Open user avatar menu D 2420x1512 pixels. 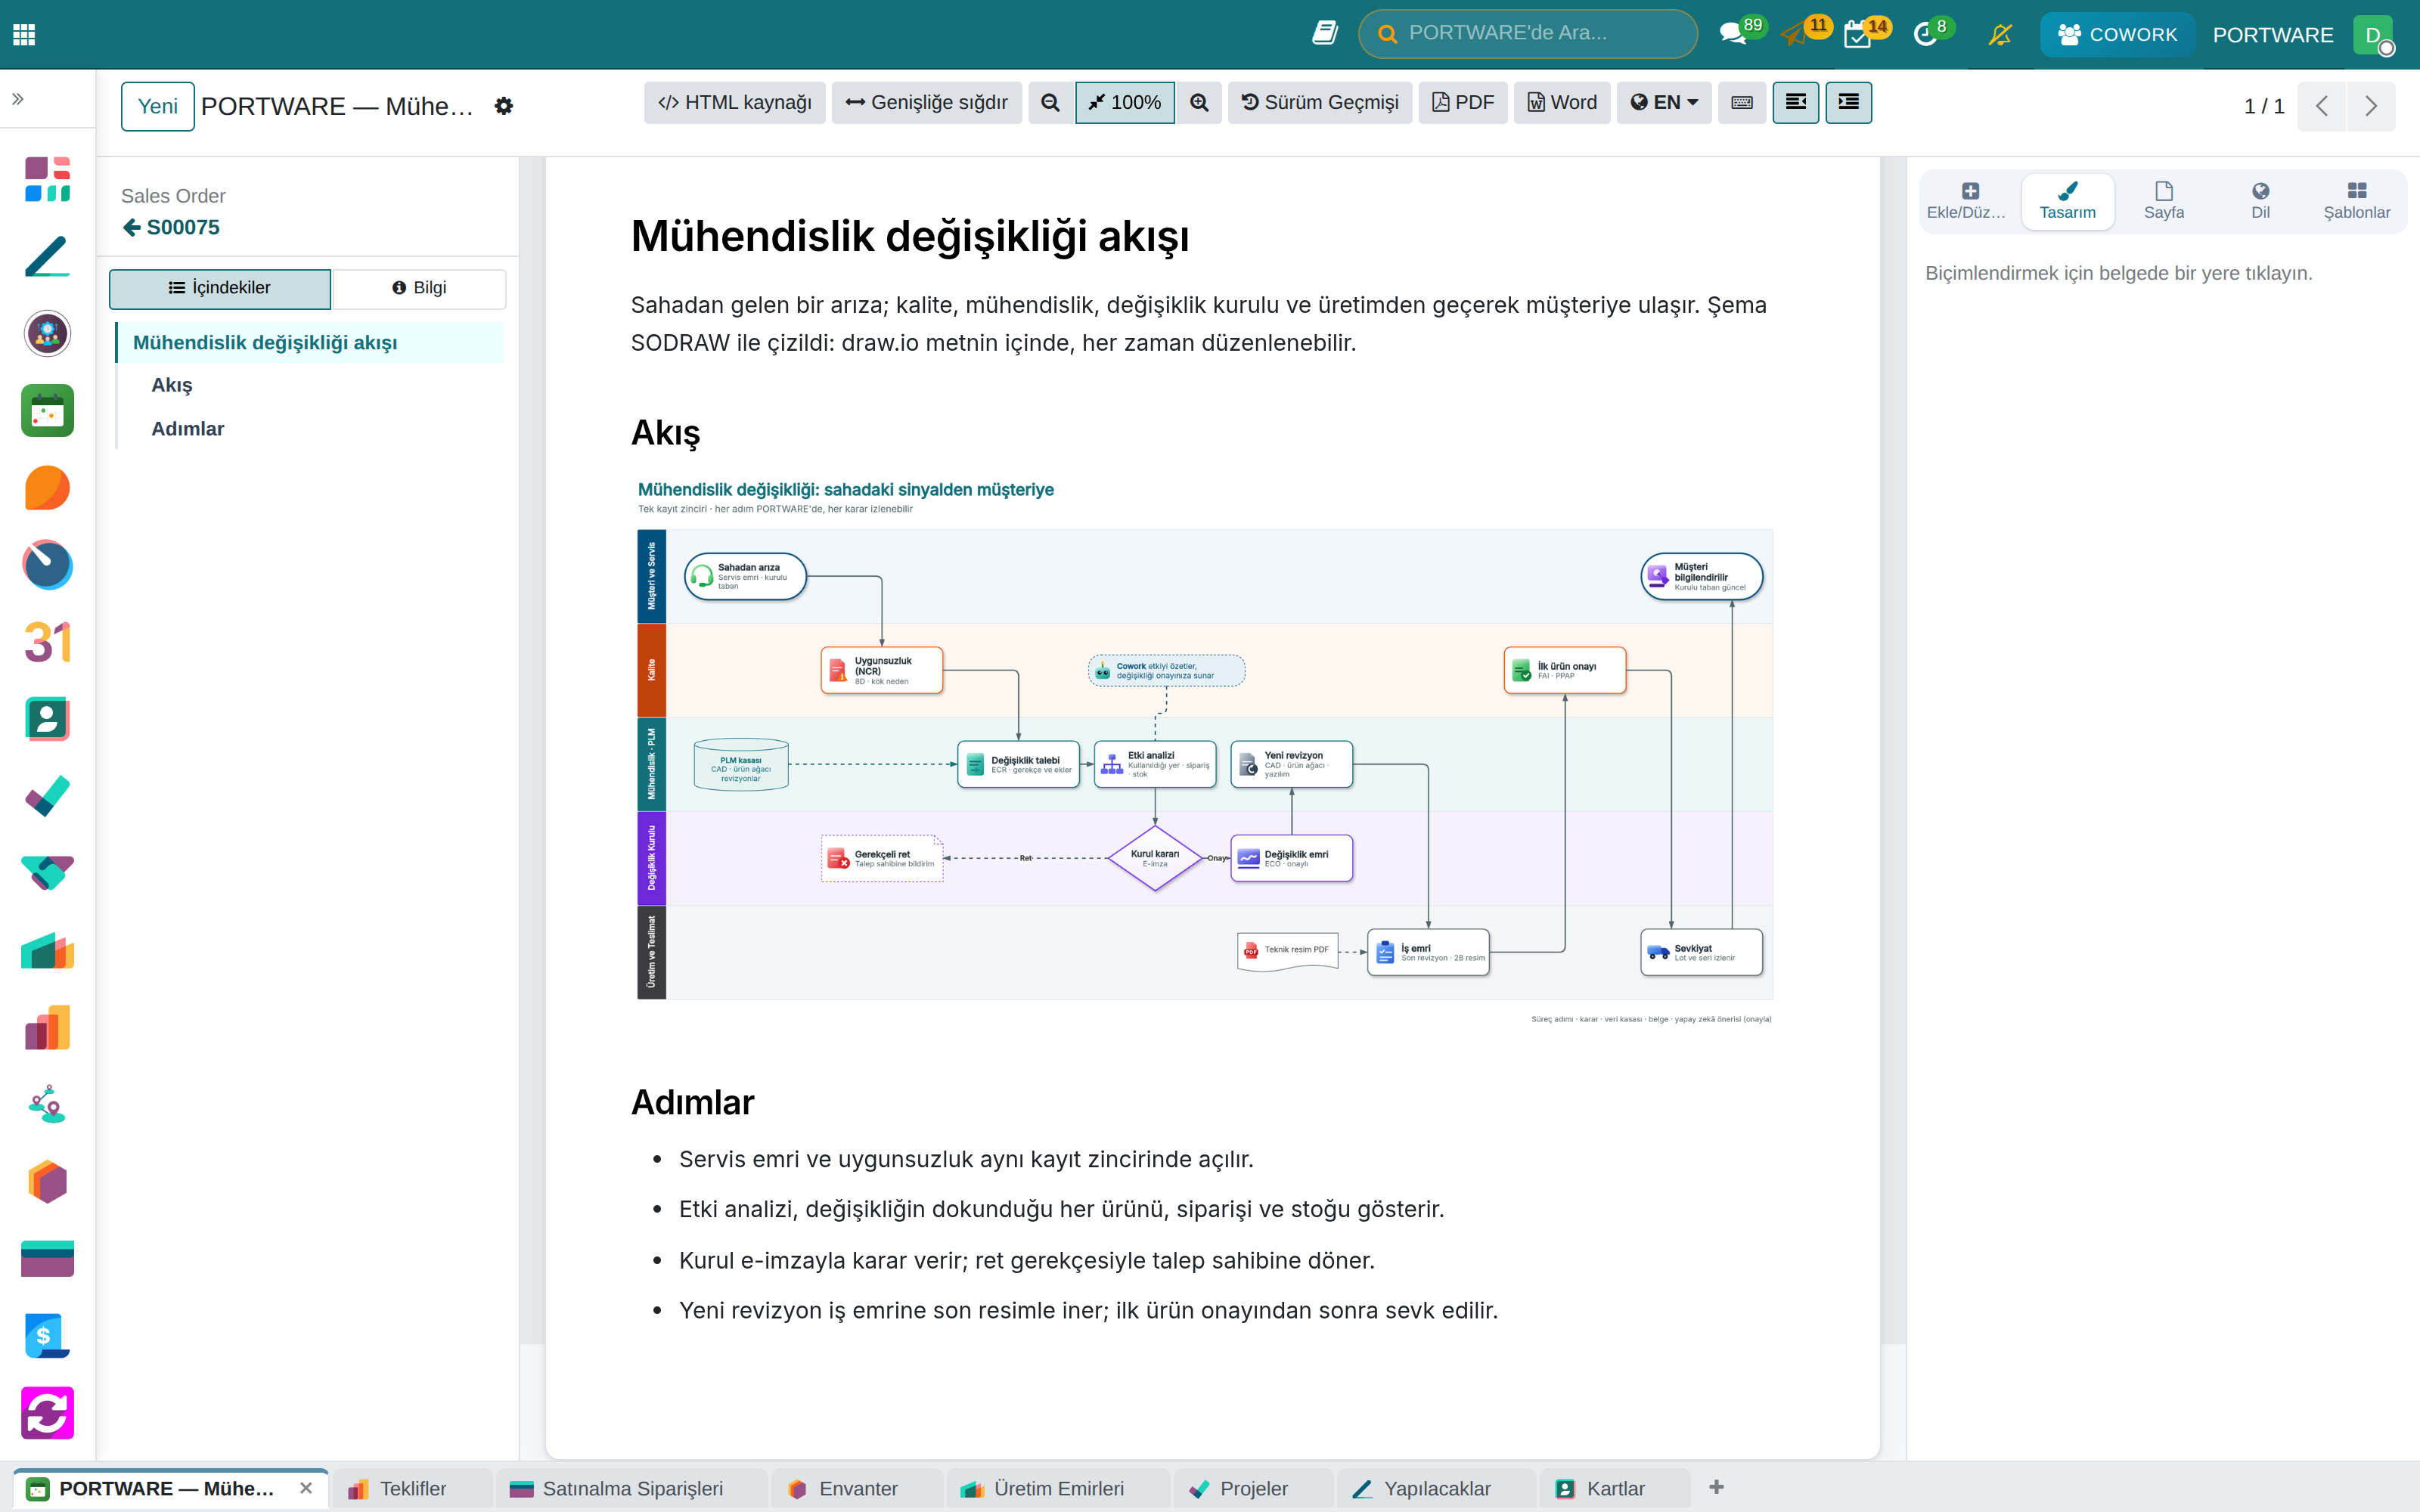(x=2374, y=35)
